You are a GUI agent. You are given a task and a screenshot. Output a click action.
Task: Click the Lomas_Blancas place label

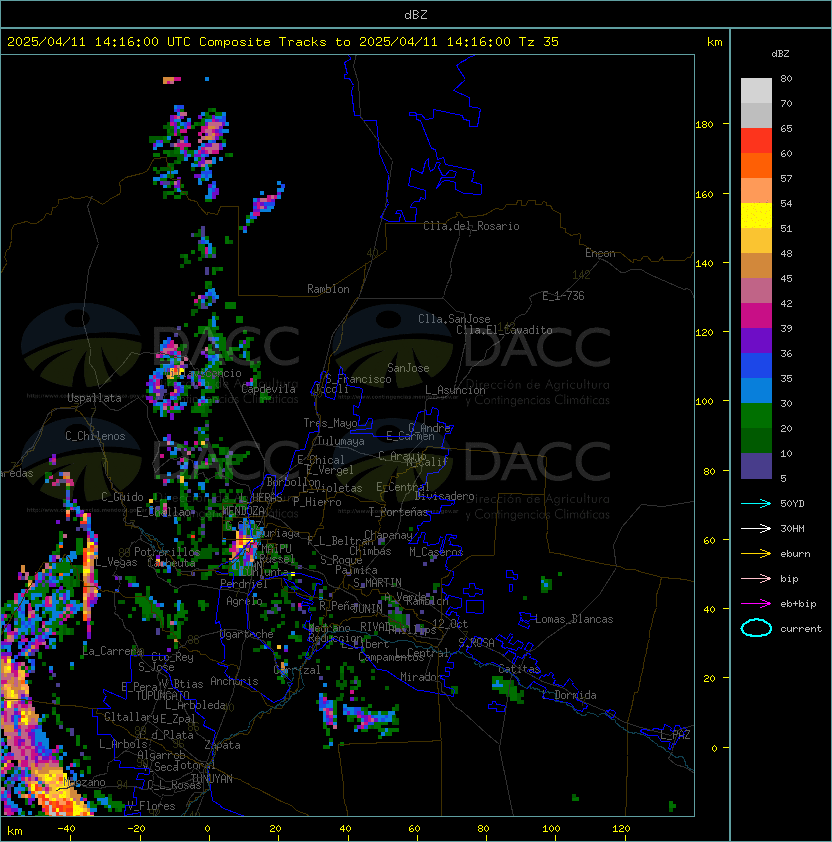(574, 619)
